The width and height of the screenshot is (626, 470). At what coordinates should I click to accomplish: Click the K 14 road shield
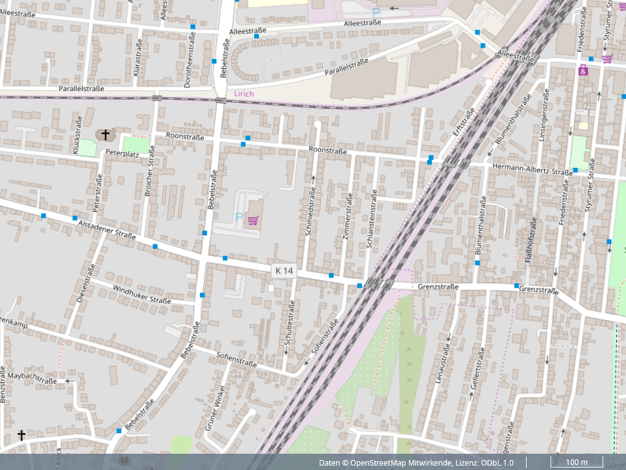285,271
